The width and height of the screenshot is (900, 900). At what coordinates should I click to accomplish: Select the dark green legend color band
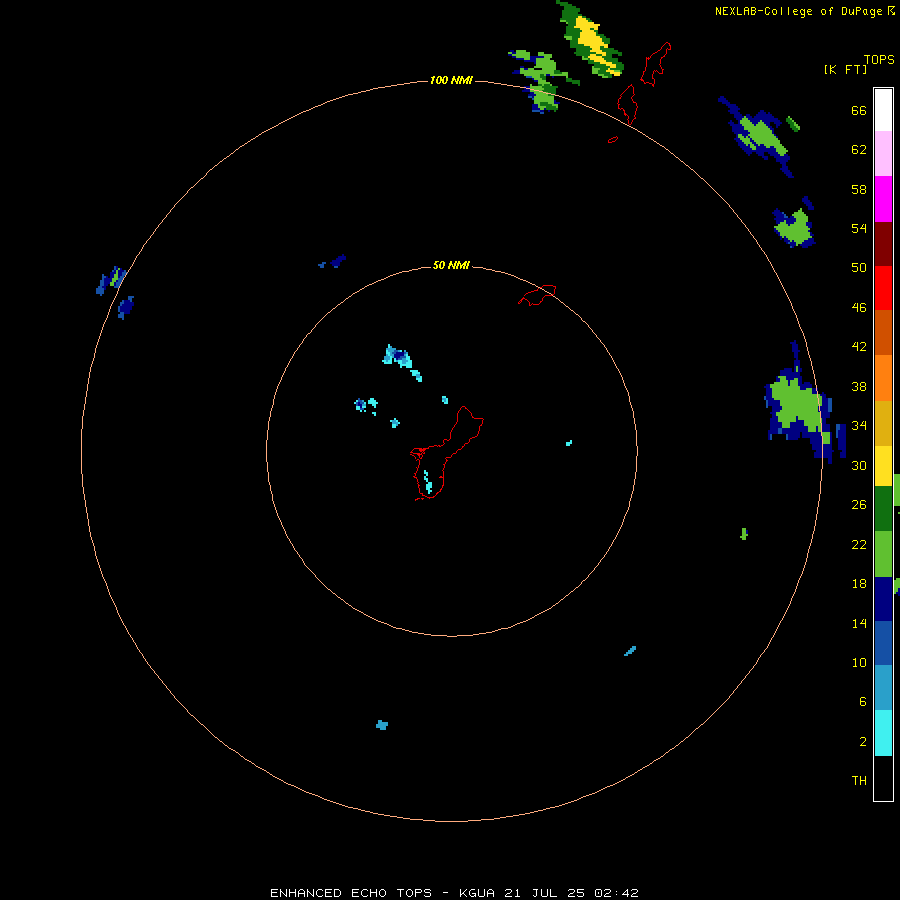883,509
